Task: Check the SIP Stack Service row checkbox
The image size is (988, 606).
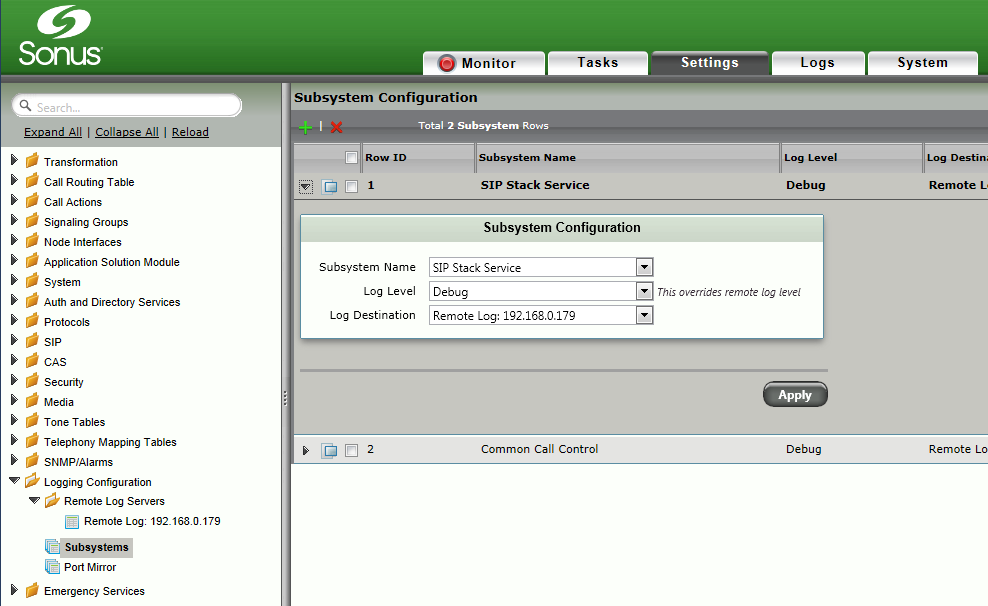Action: [351, 184]
